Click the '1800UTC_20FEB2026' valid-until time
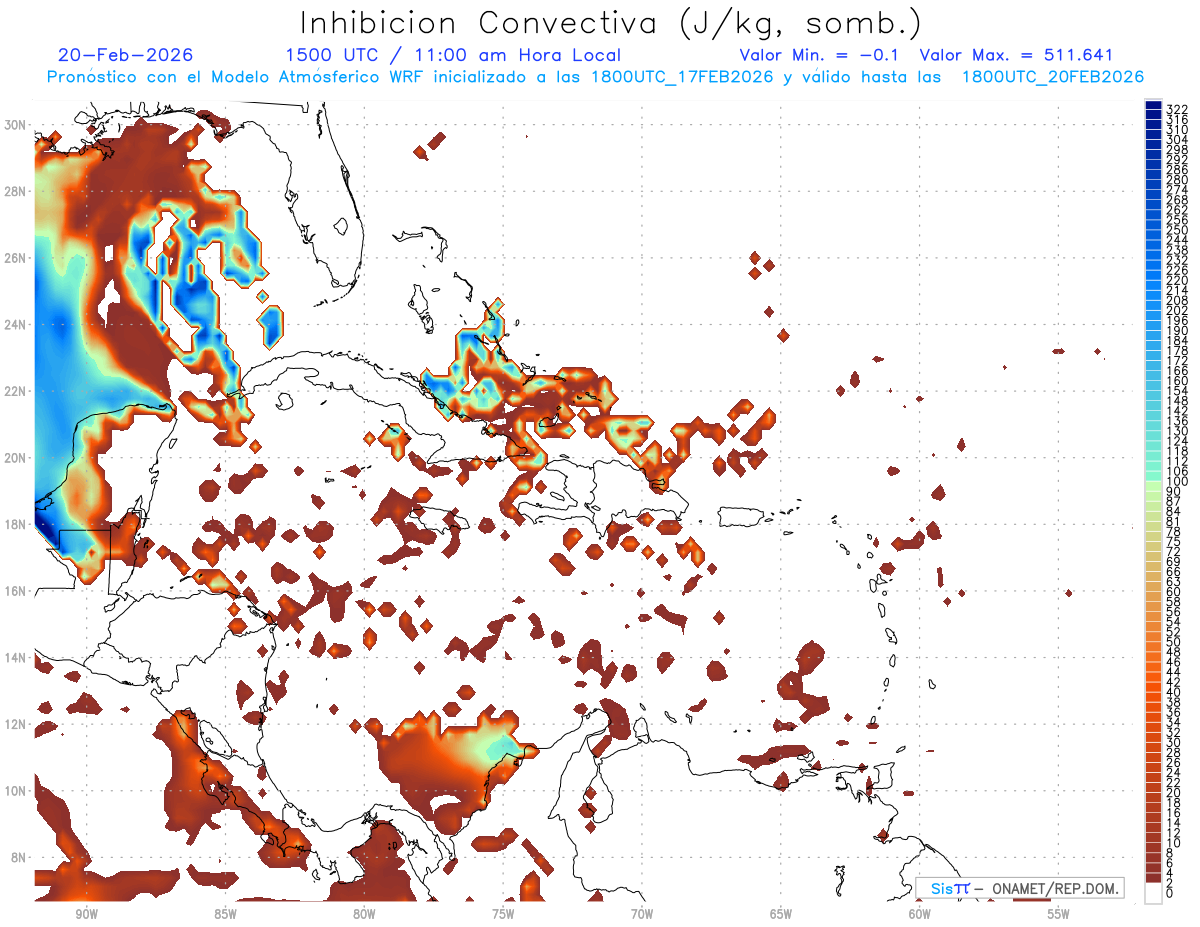This screenshot has width=1200, height=927. pyautogui.click(x=1052, y=77)
